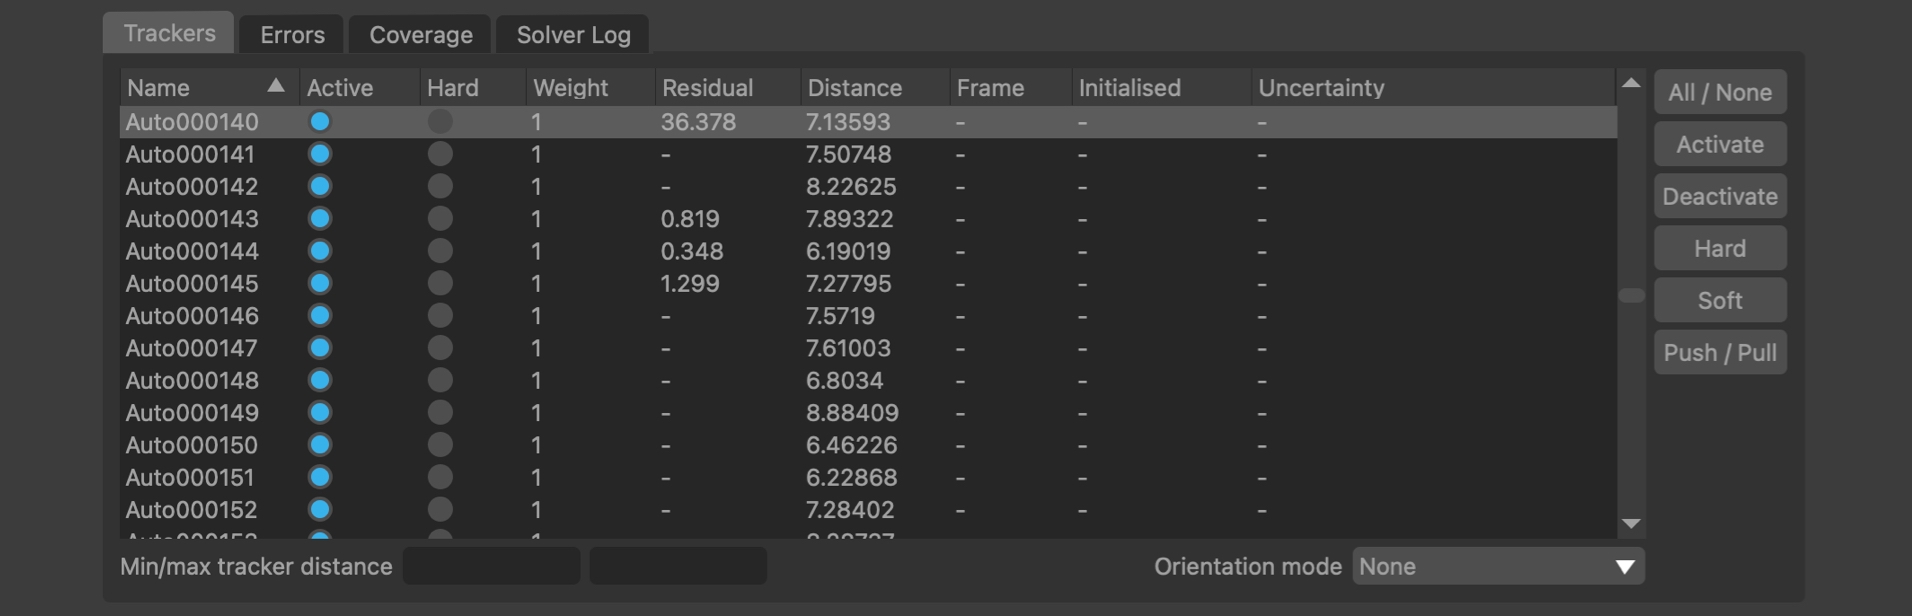The height and width of the screenshot is (616, 1912).
Task: Click the scrollbar up arrow
Action: [x=1631, y=83]
